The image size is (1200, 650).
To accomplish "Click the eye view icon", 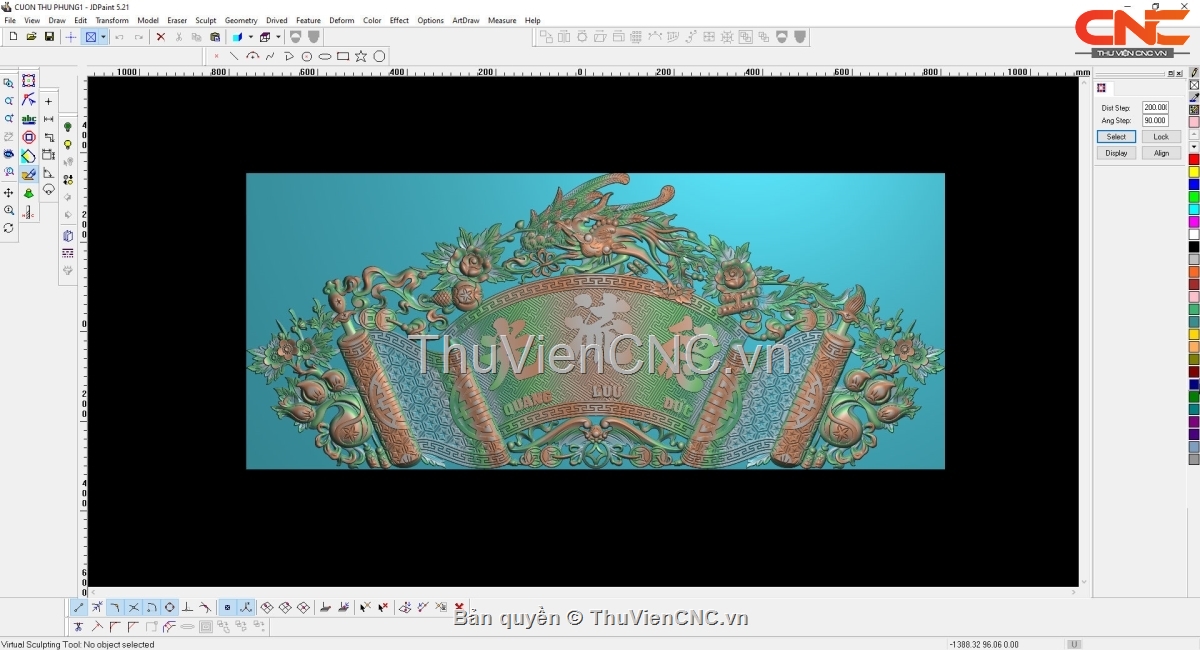I will coord(9,155).
